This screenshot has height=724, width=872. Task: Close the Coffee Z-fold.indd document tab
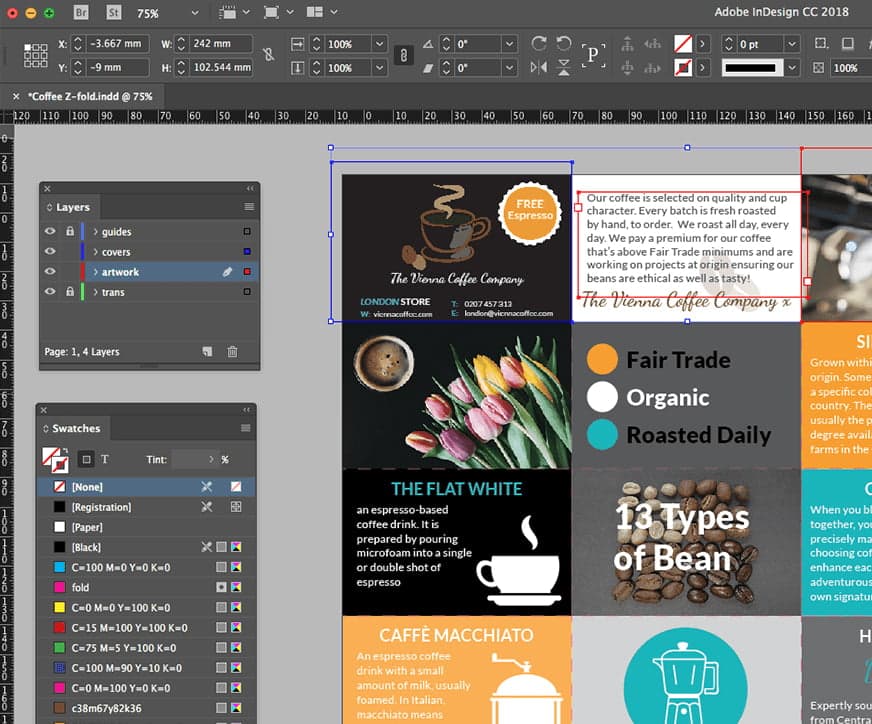pos(16,96)
